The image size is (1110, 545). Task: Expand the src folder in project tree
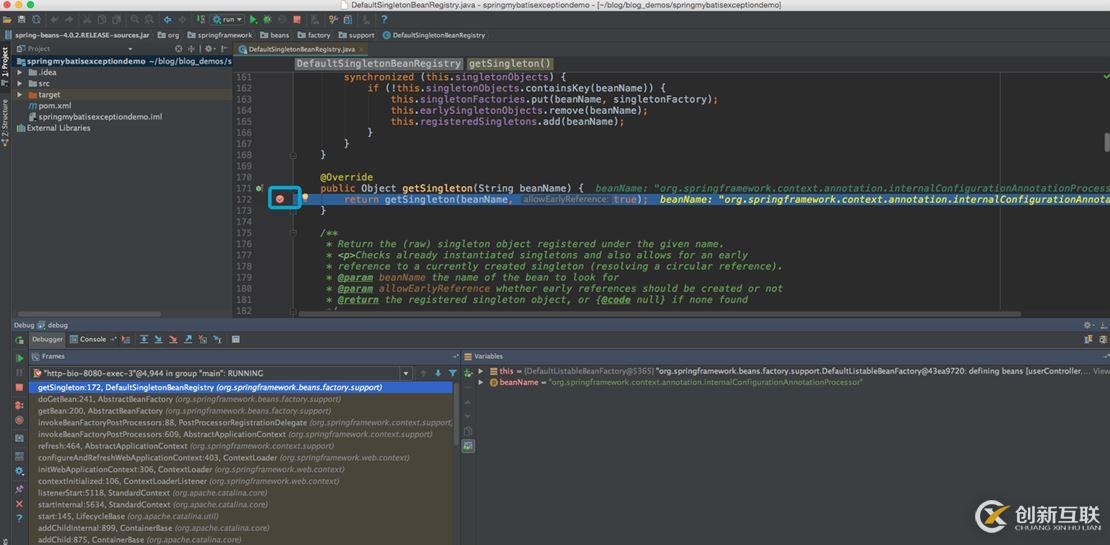pyautogui.click(x=20, y=84)
